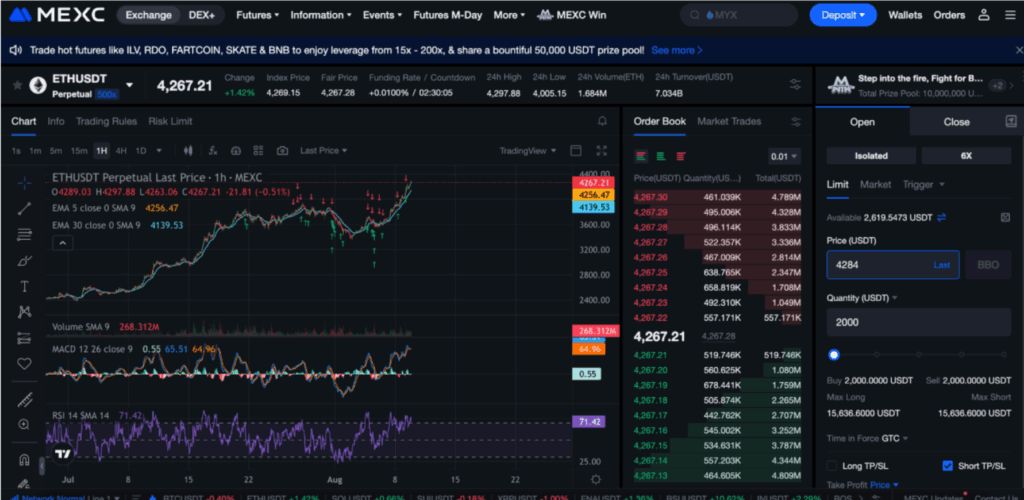Open the Risk Limit tab
Image resolution: width=1024 pixels, height=500 pixels.
point(170,121)
